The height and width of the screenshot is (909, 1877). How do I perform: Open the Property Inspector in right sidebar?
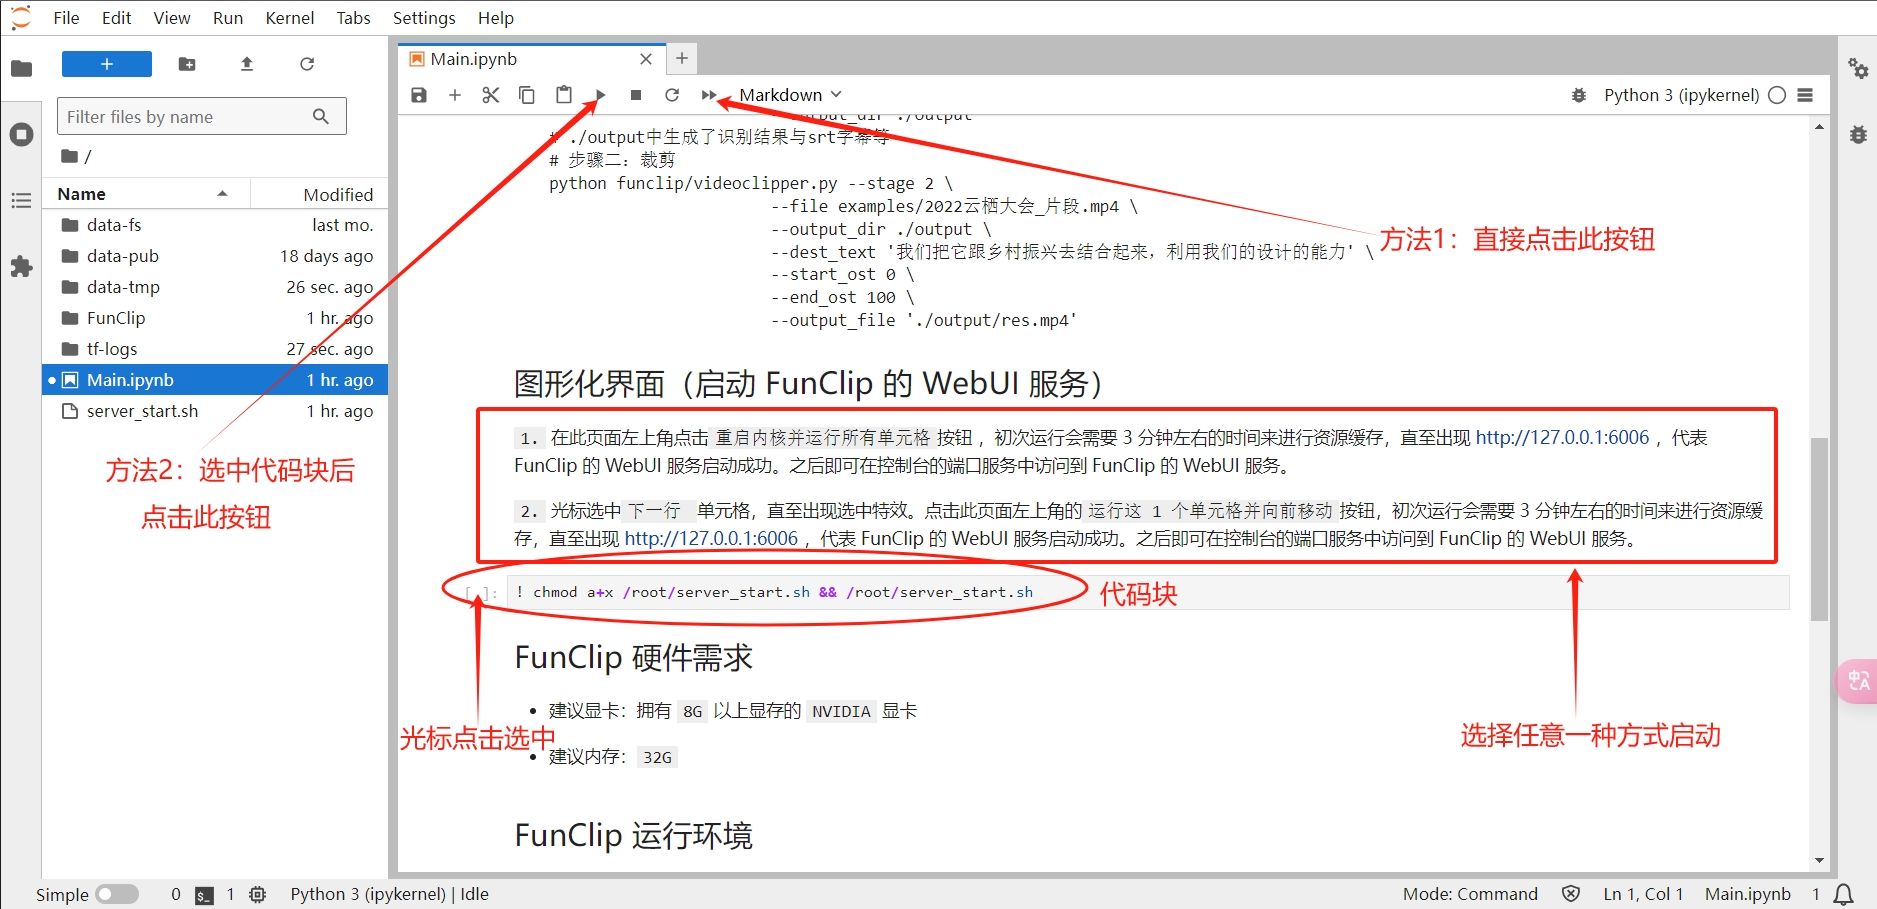pos(1858,68)
